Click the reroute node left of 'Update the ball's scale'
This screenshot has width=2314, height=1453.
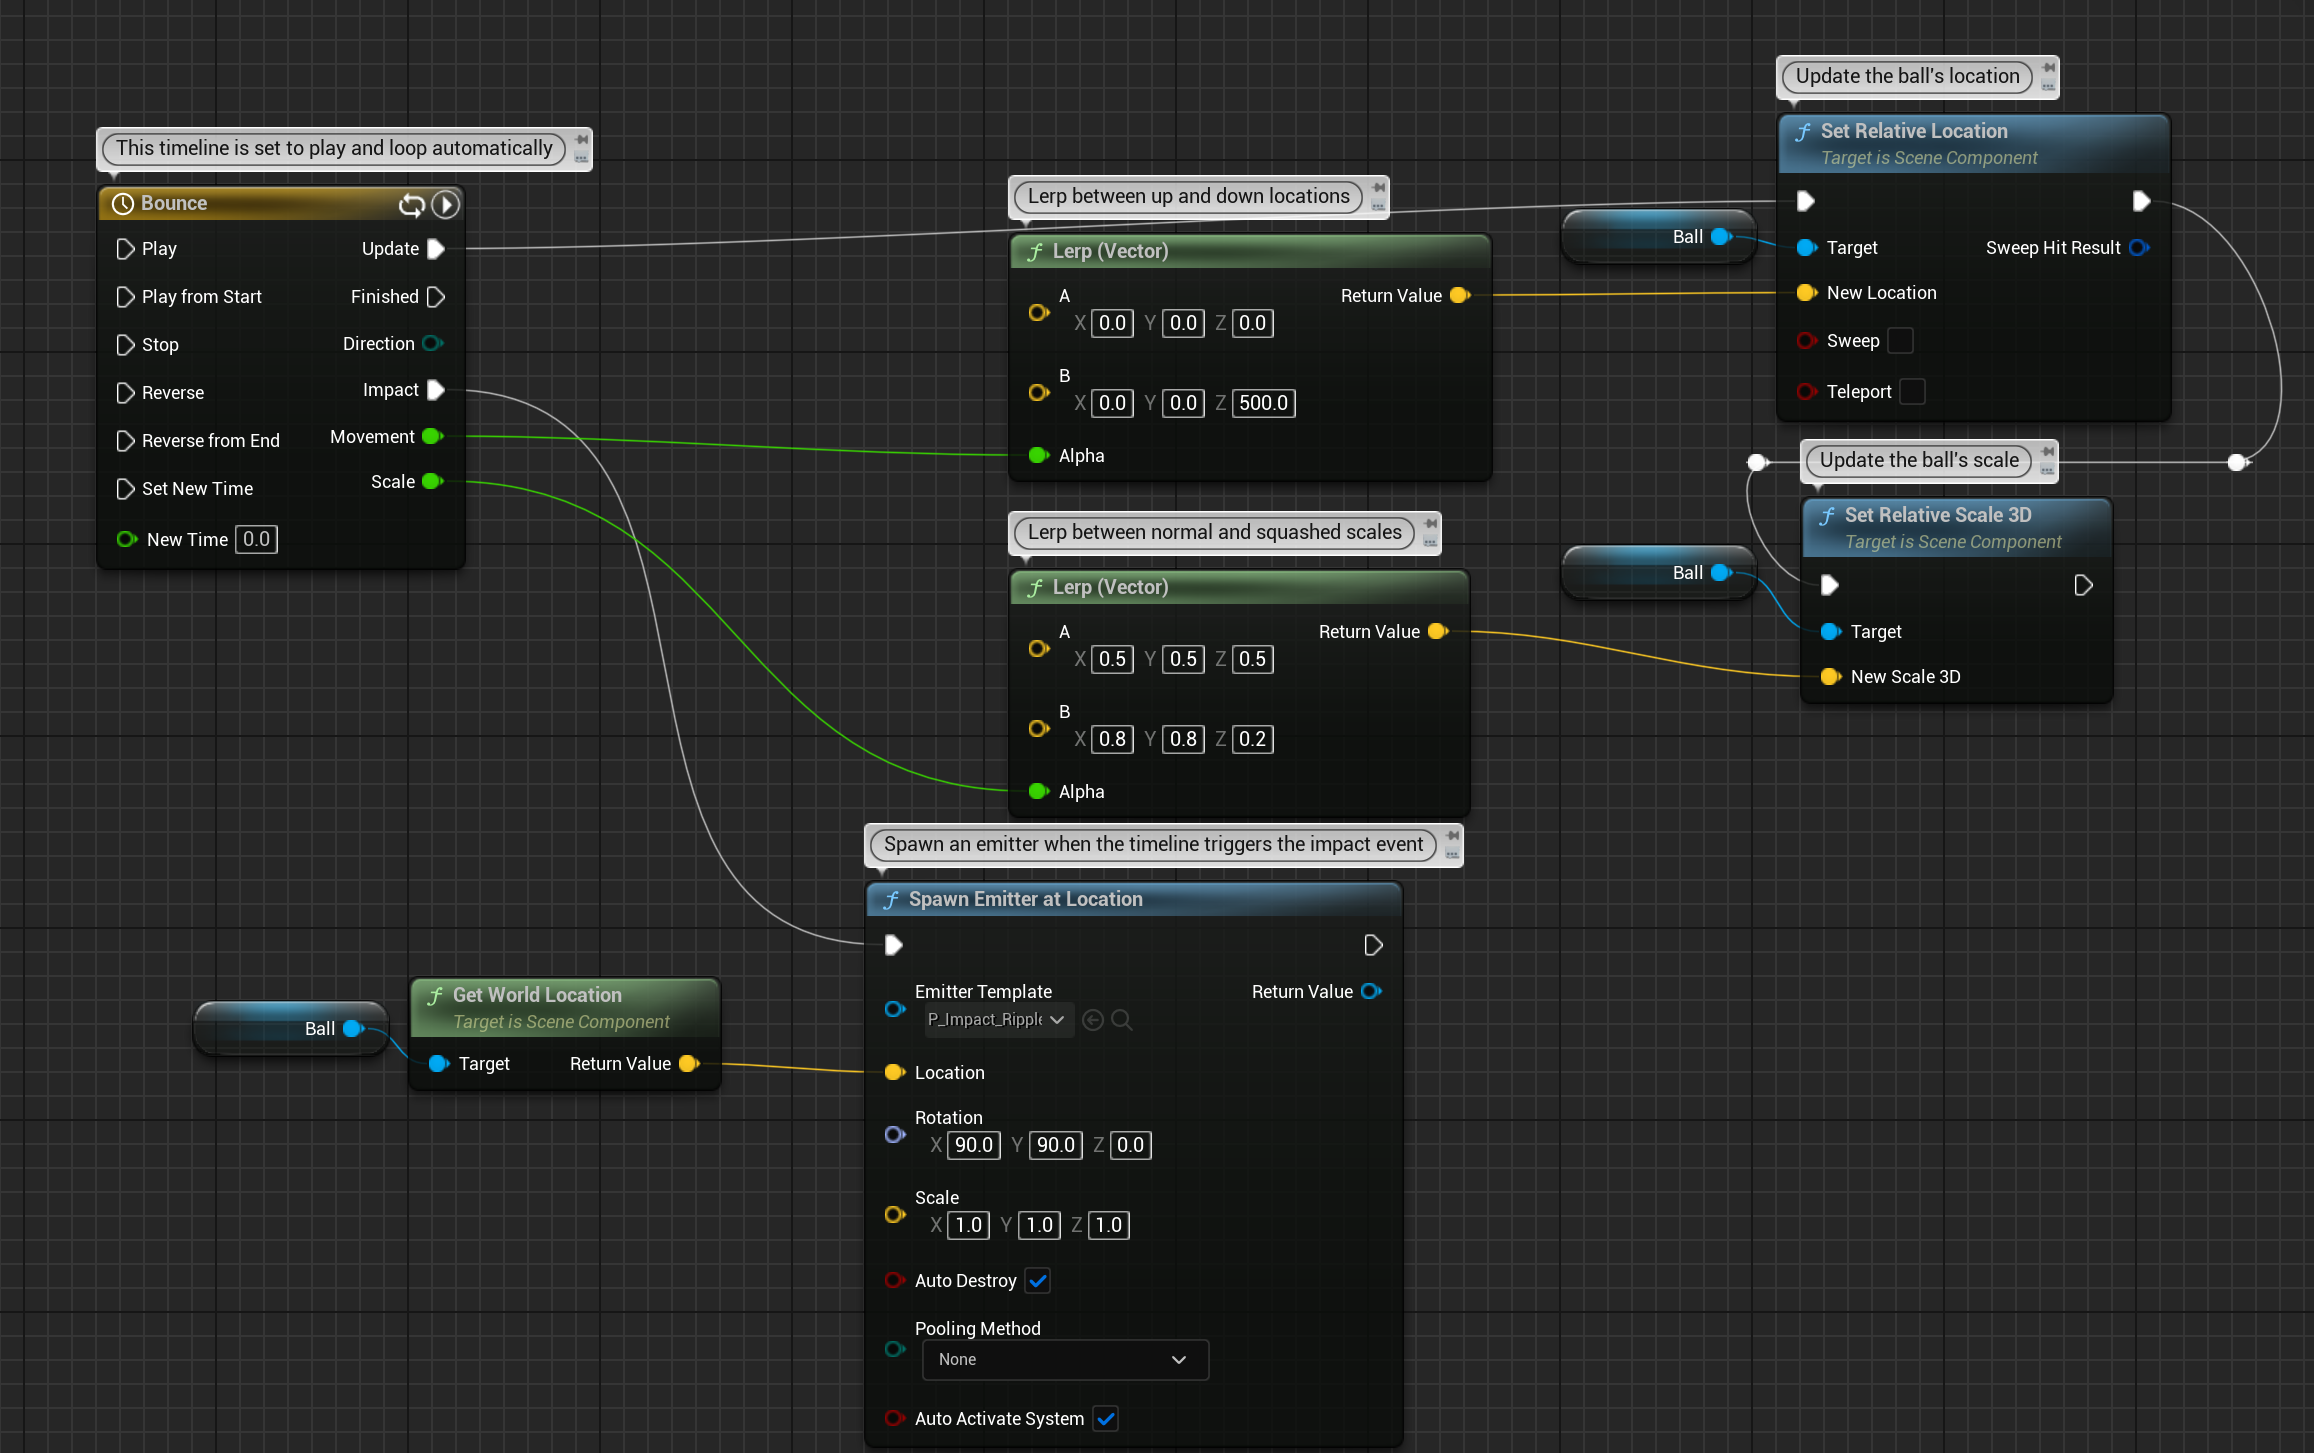[1757, 462]
